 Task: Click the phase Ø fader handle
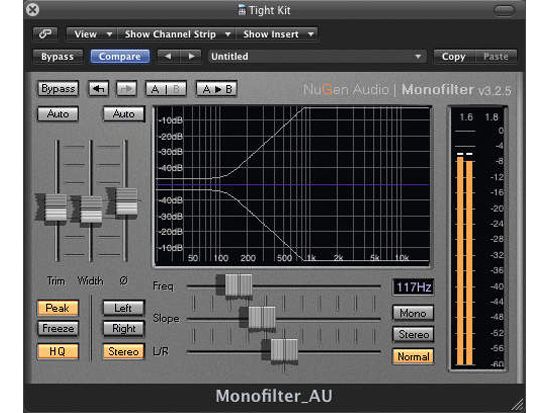click(126, 201)
